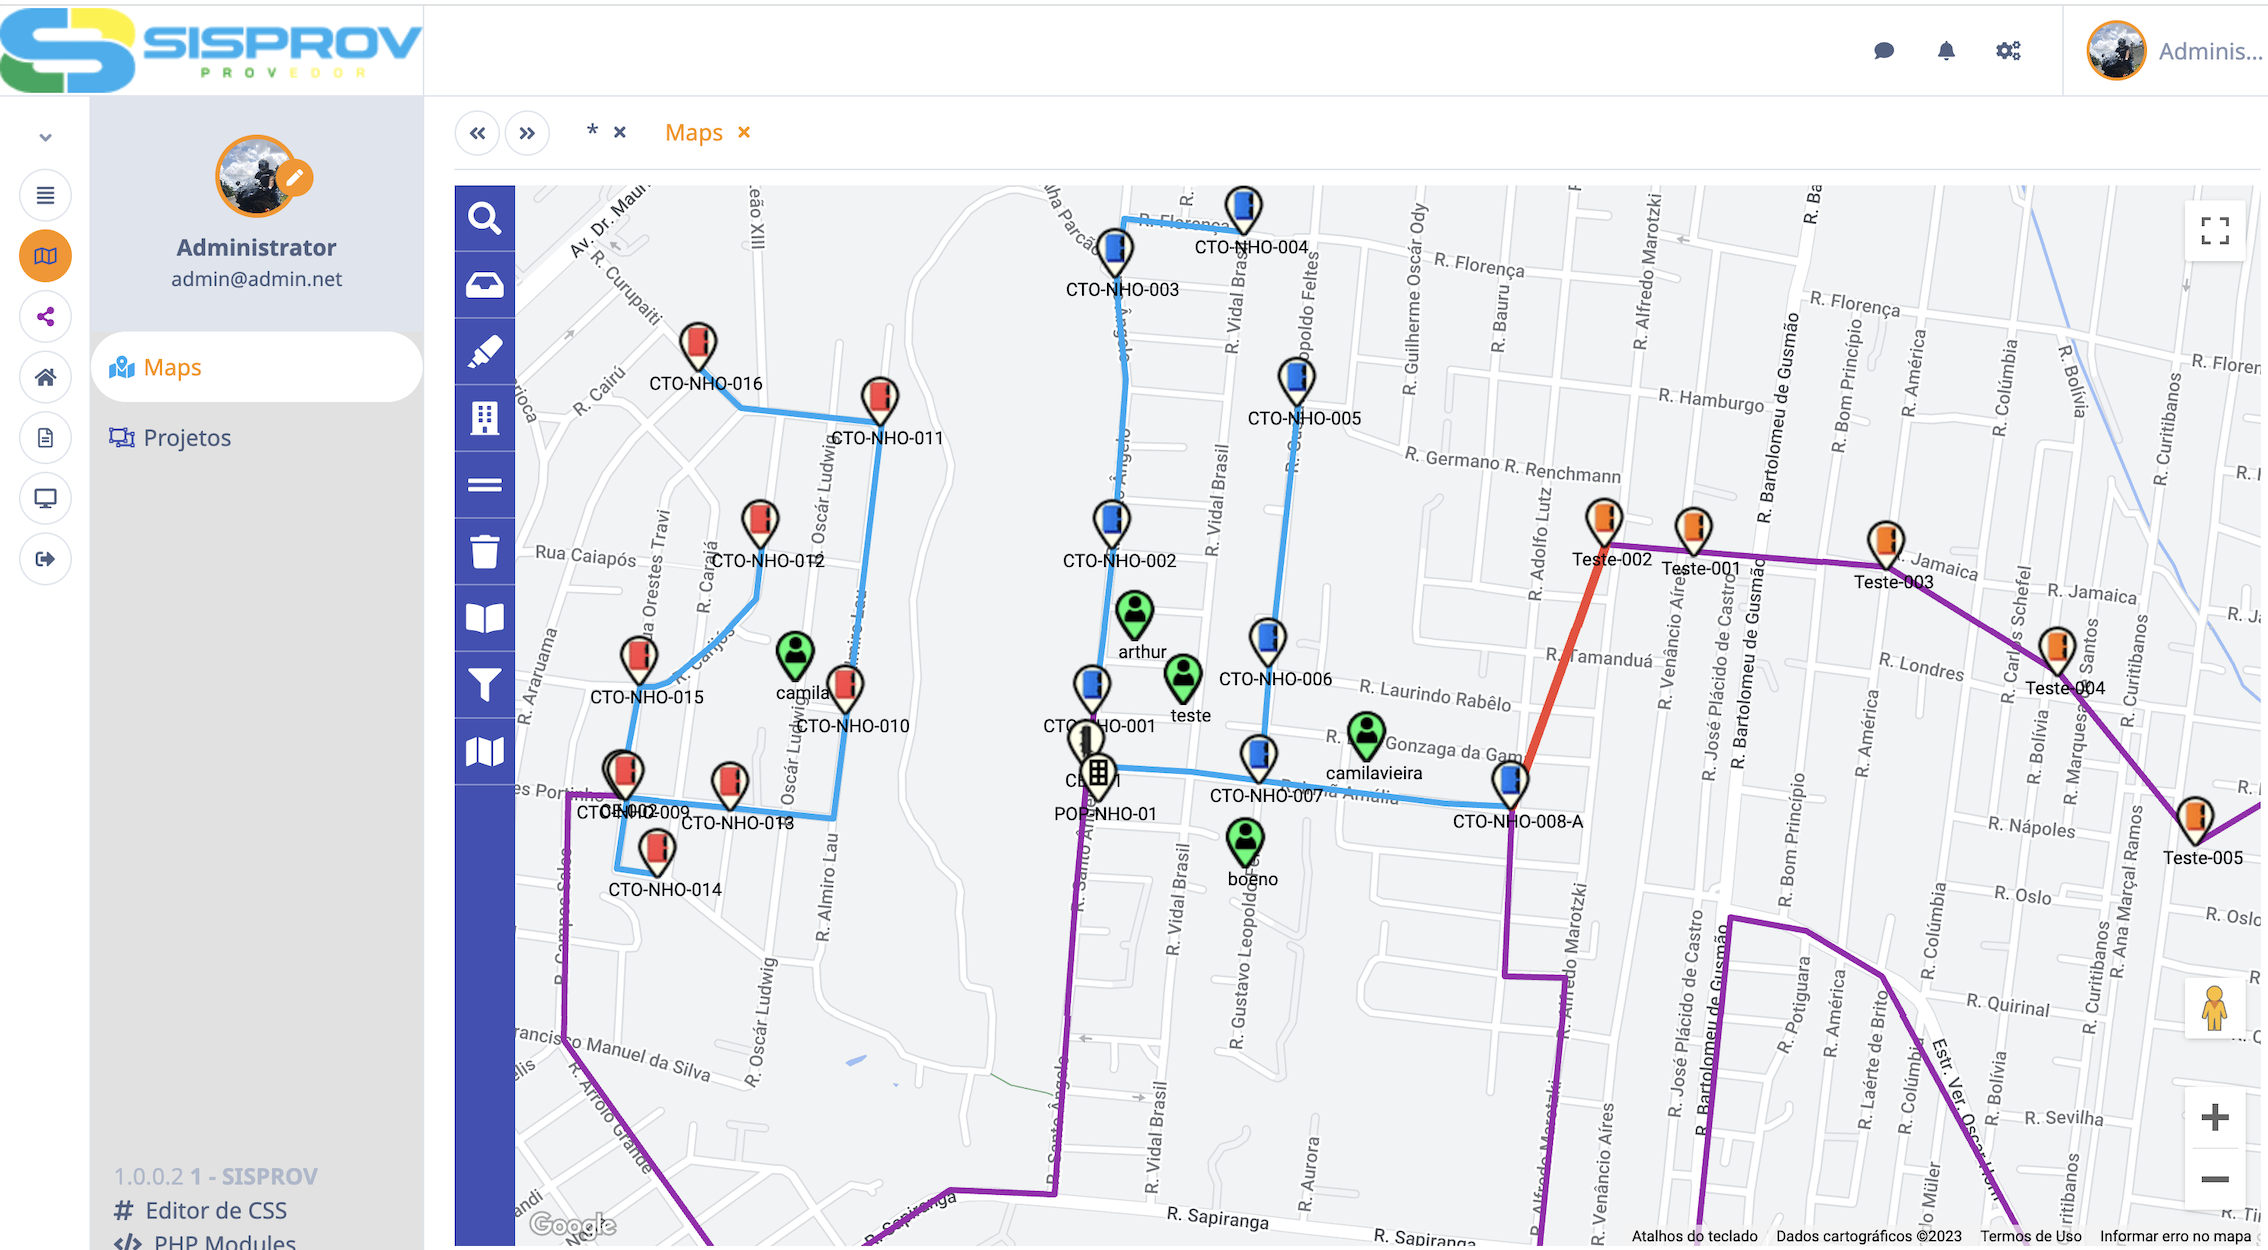
Task: Click admin@admin.net email text
Action: click(257, 279)
